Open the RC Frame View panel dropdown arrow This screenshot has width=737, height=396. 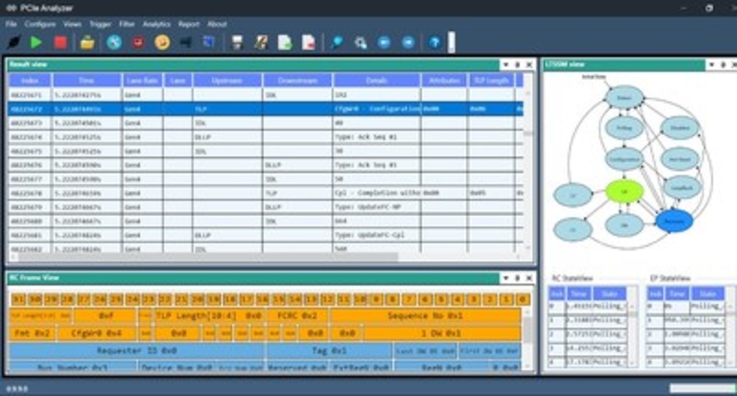pos(506,278)
